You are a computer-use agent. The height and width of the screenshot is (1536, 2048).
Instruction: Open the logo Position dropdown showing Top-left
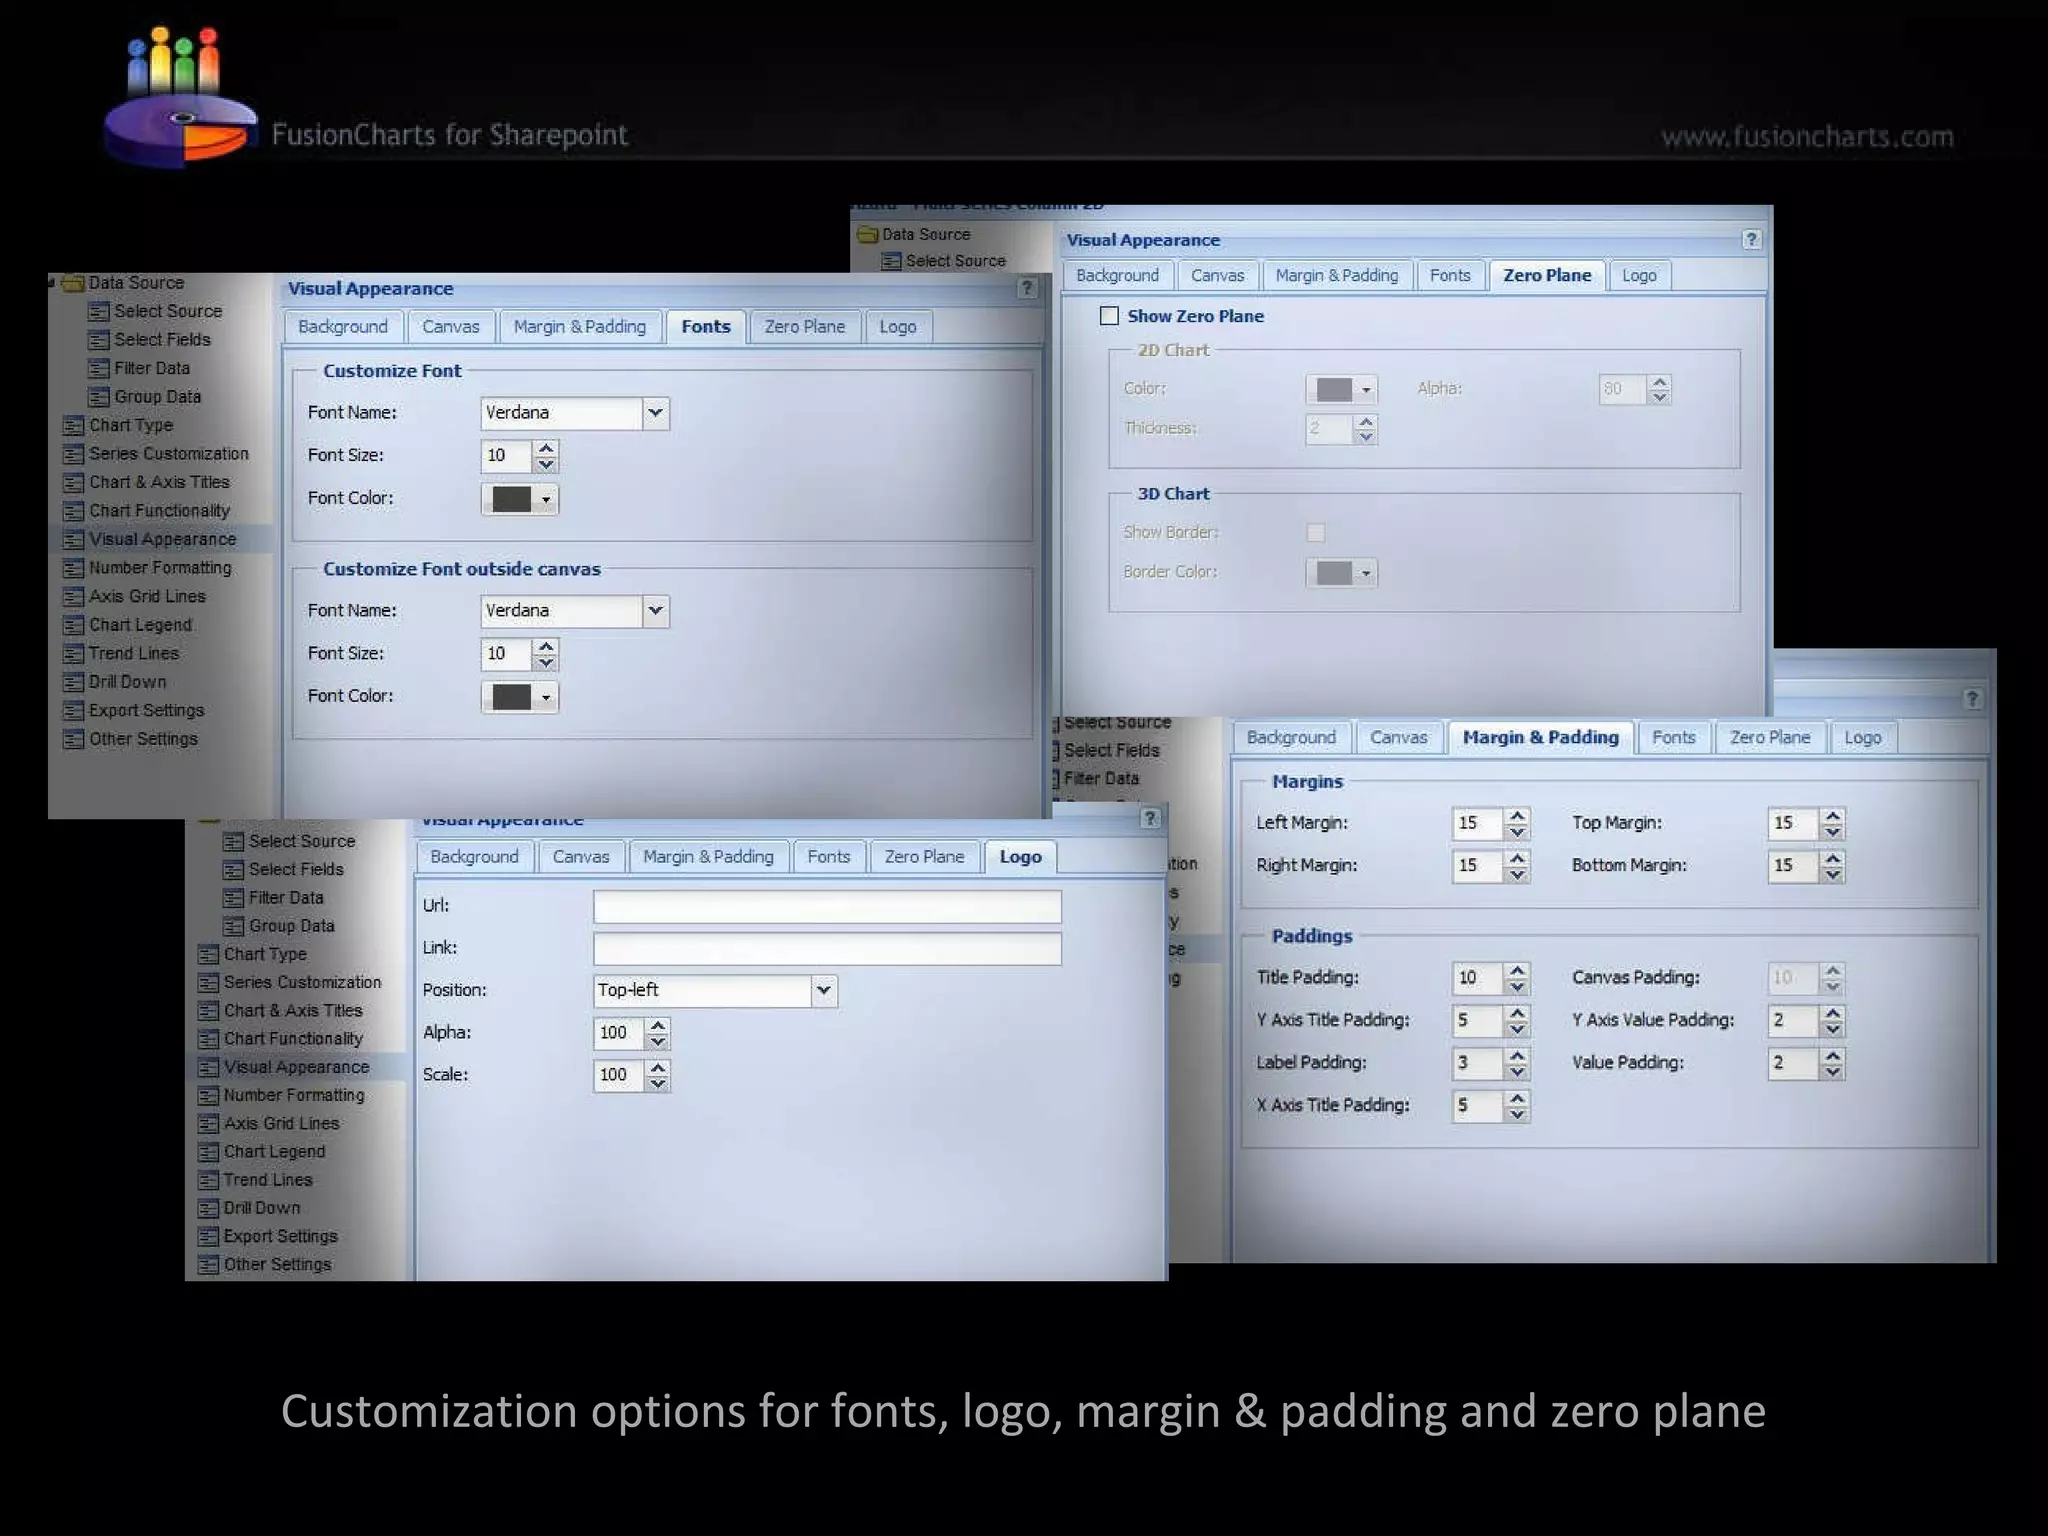coord(823,990)
